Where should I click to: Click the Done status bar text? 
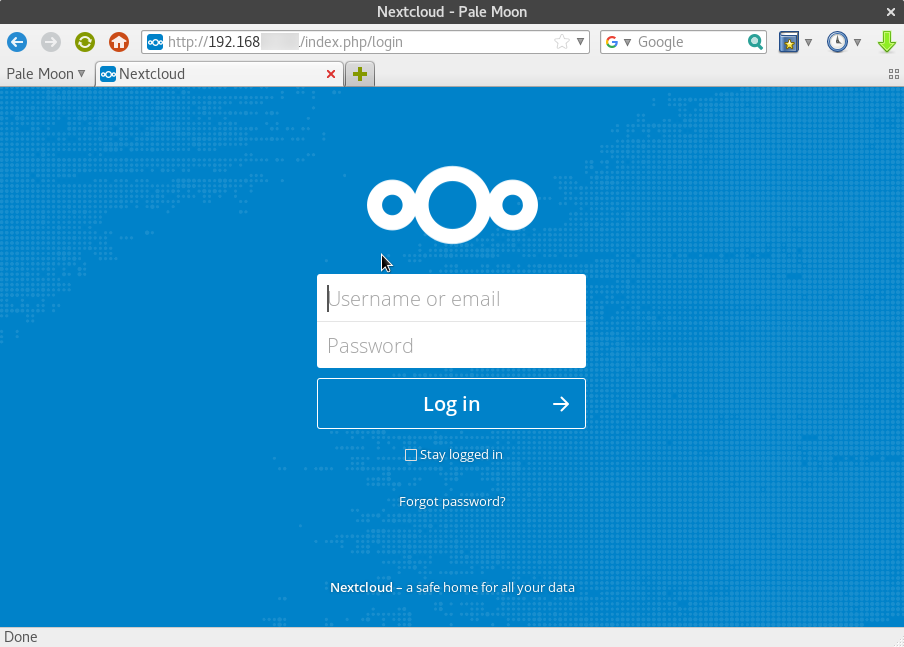21,637
